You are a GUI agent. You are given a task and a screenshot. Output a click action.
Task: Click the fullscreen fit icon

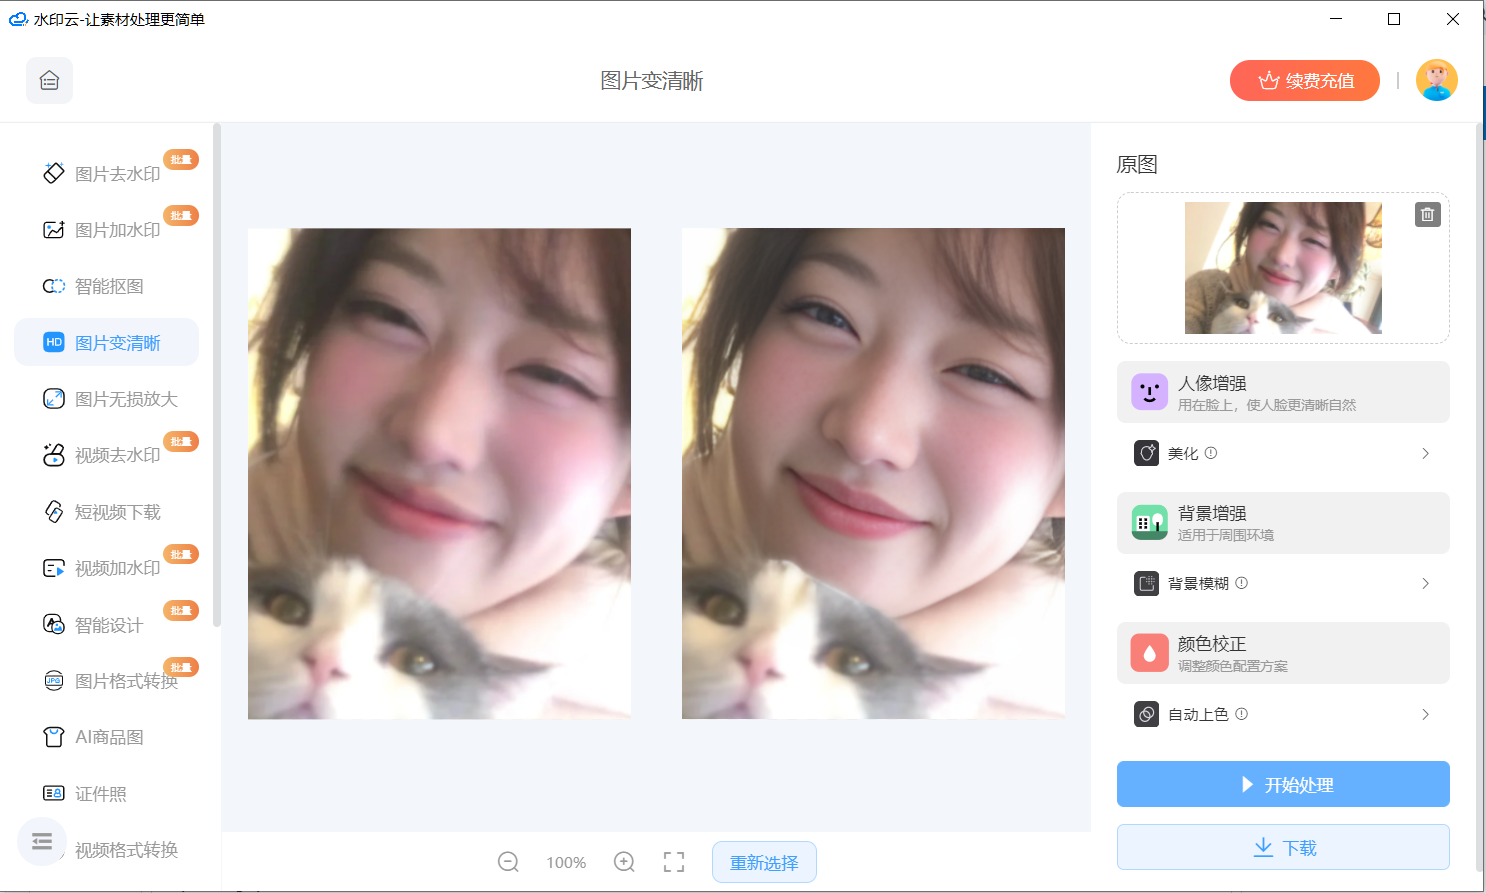pyautogui.click(x=674, y=862)
